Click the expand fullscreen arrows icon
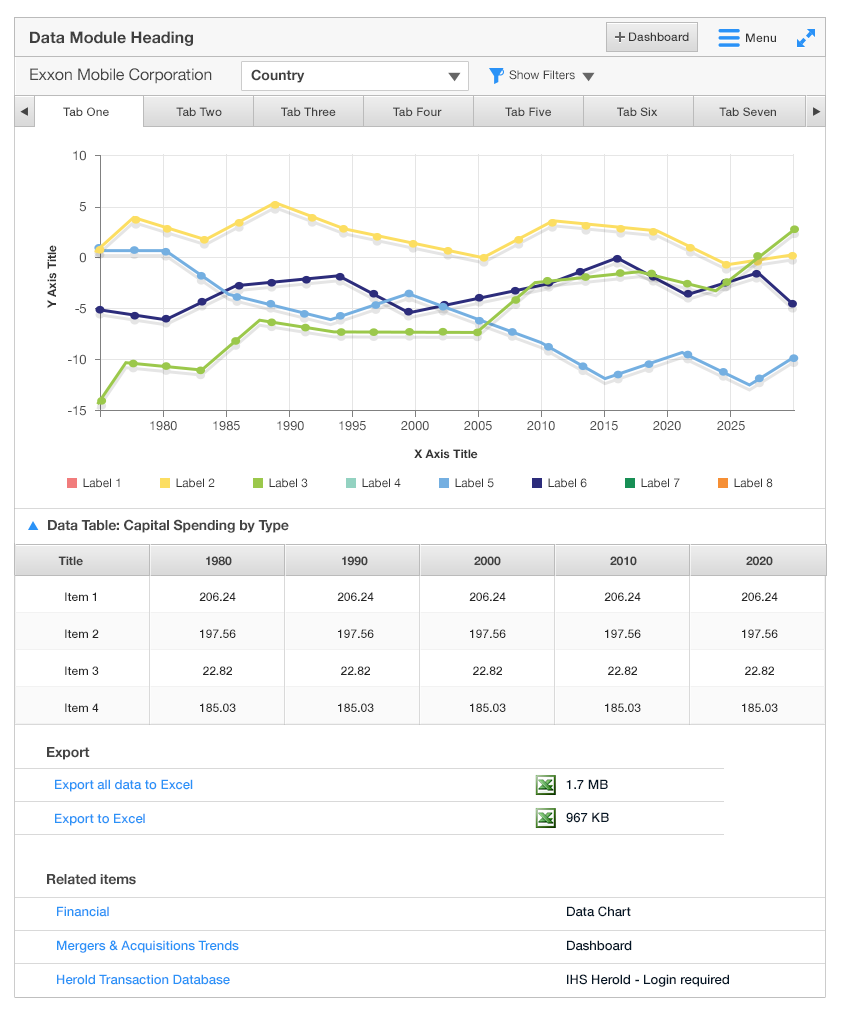The height and width of the screenshot is (1020, 842). pyautogui.click(x=806, y=38)
